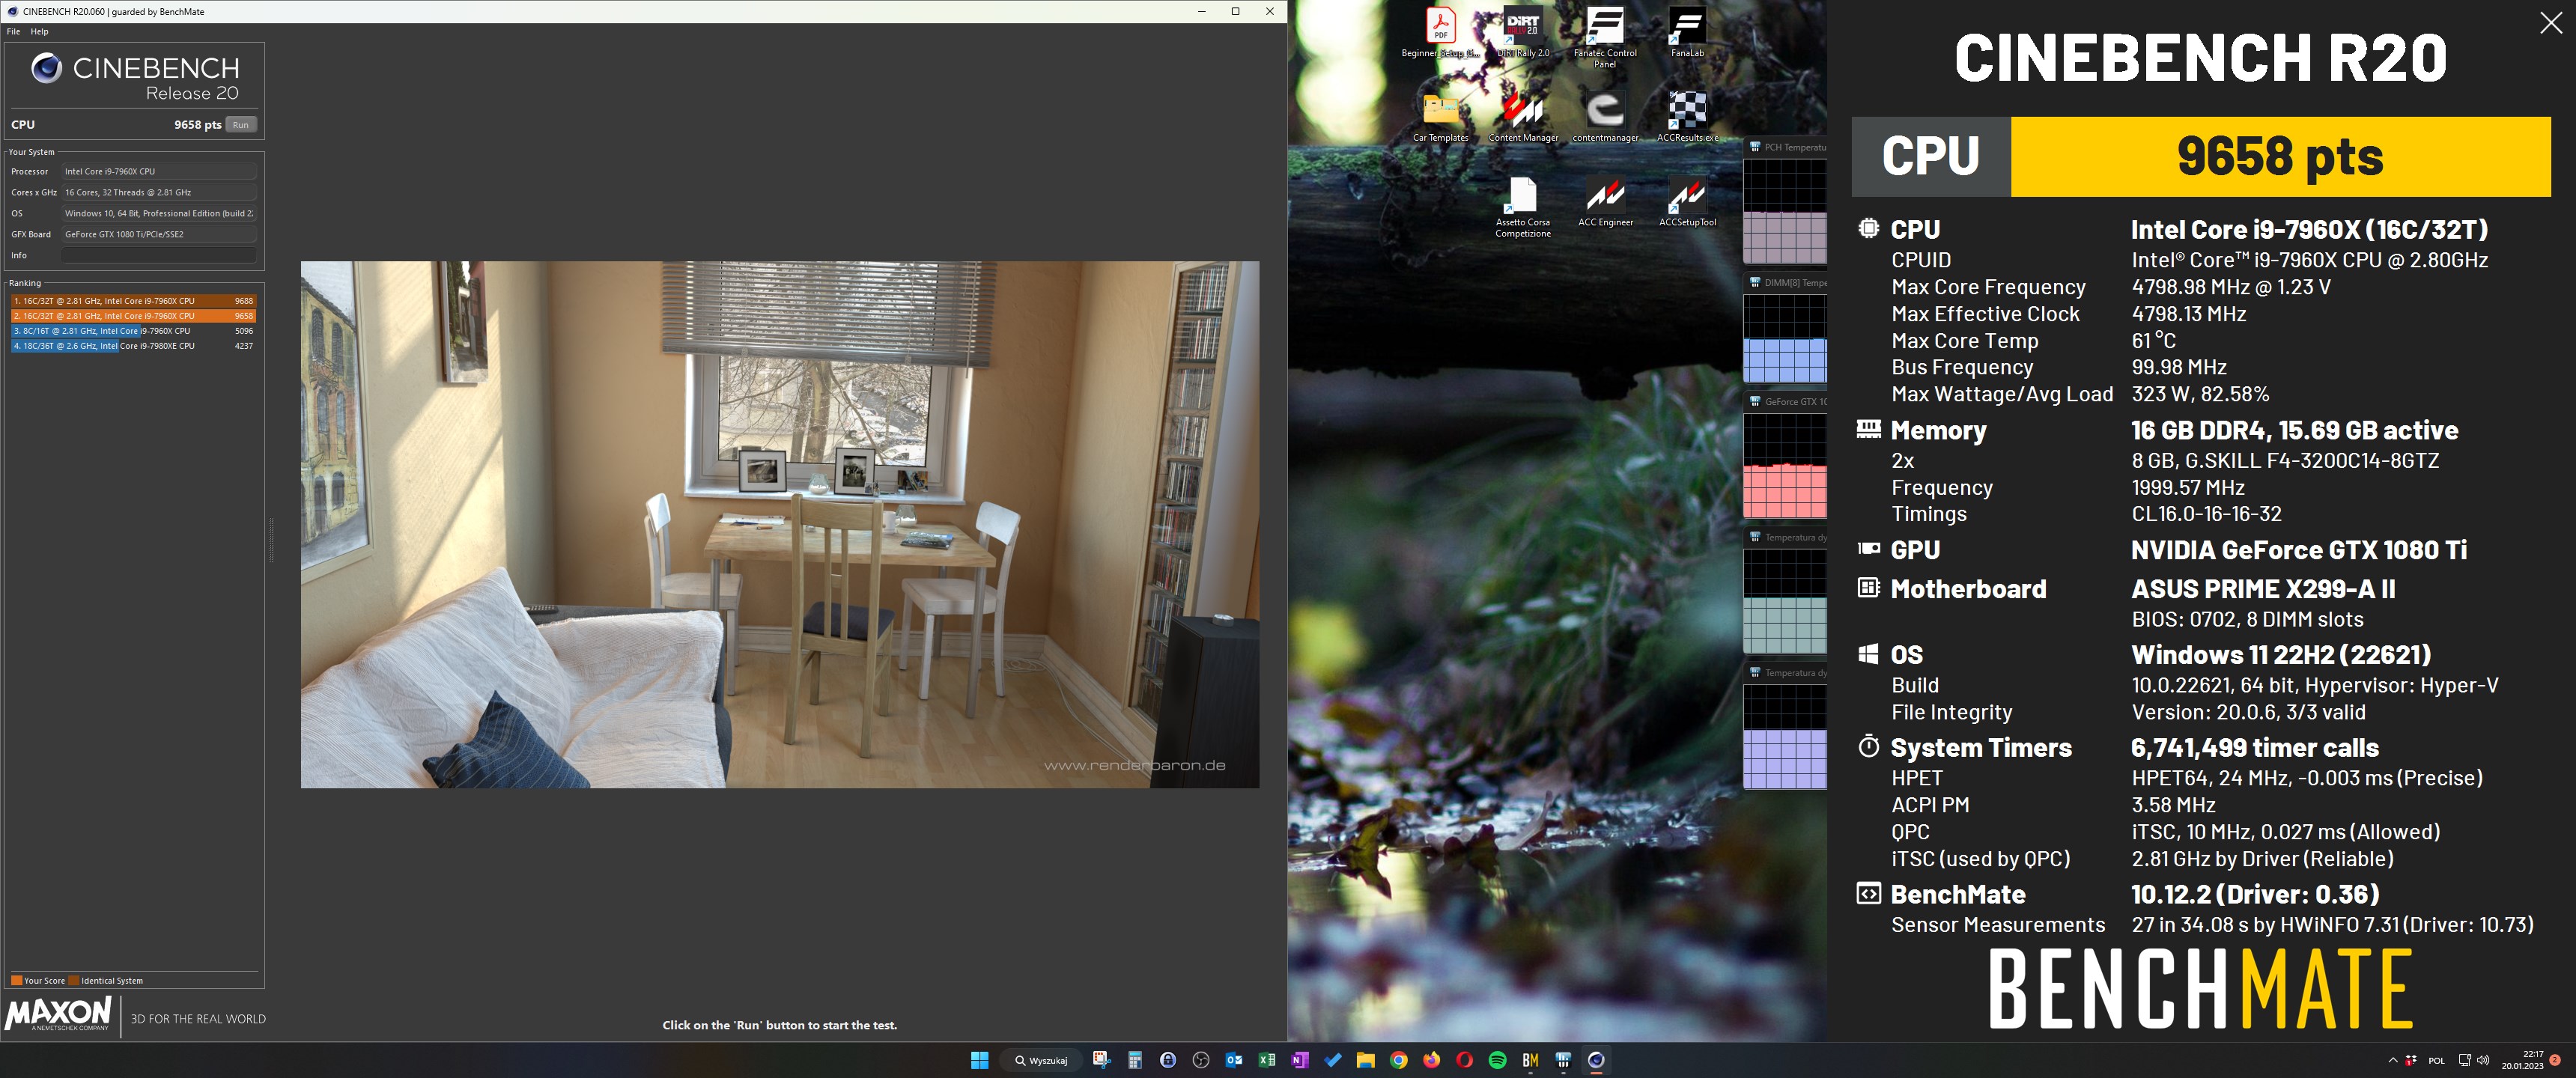2576x1078 pixels.
Task: Select ranking row 1 with score 9688
Action: (x=133, y=301)
